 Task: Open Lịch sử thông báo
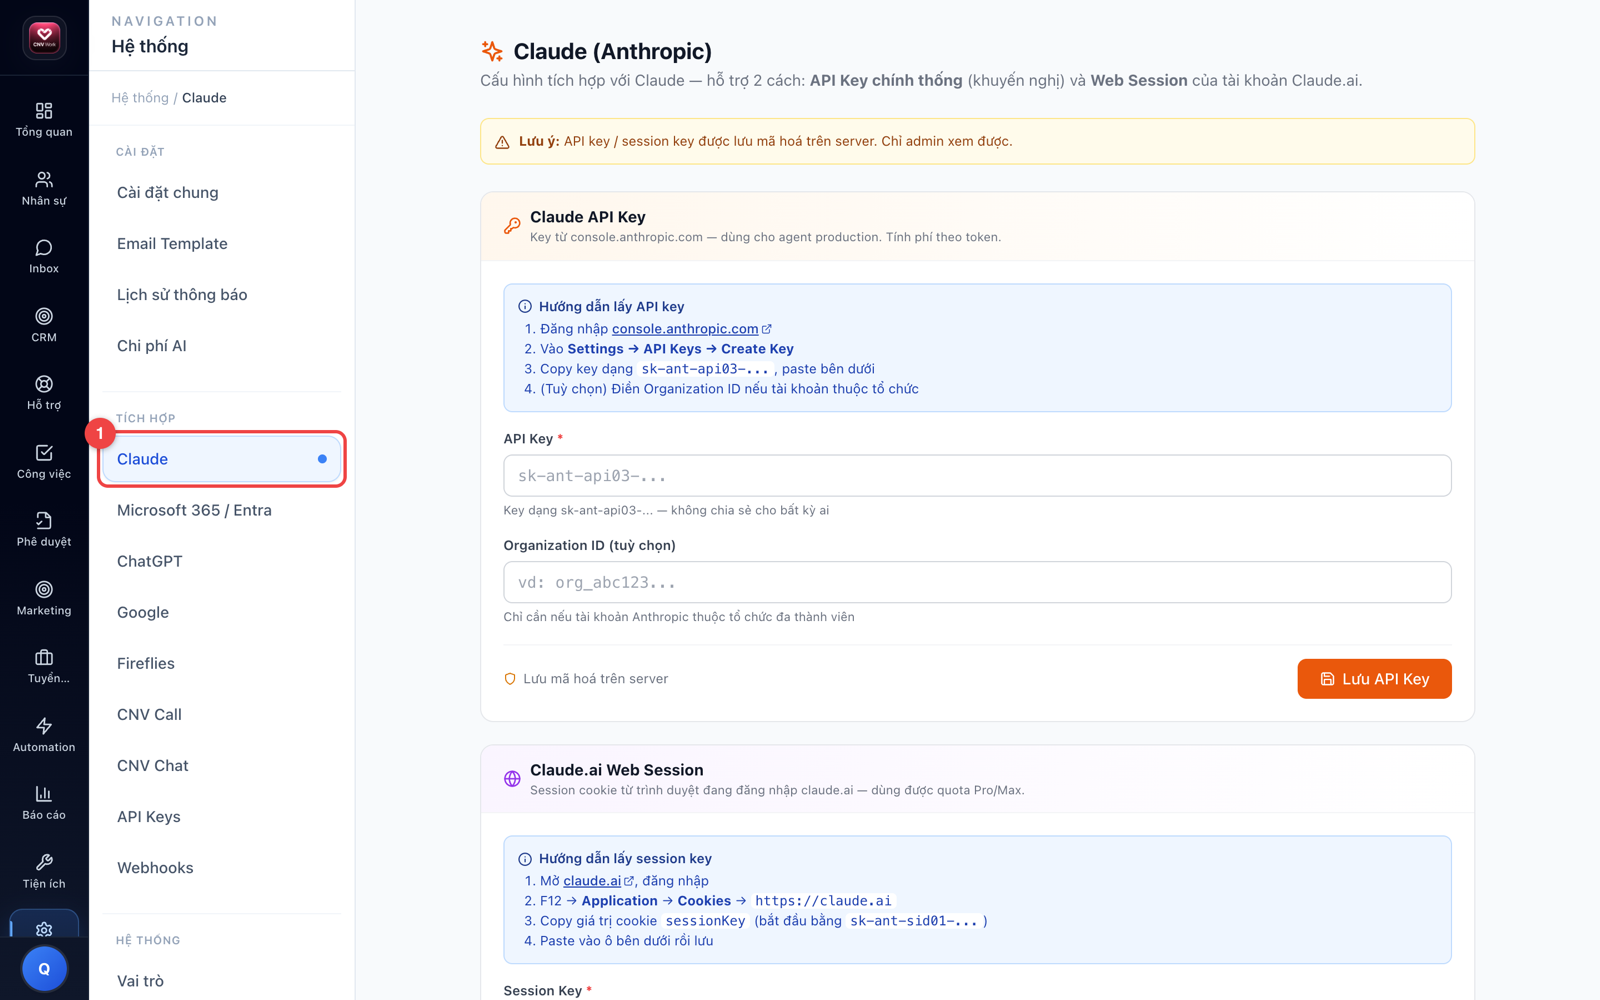222,295
